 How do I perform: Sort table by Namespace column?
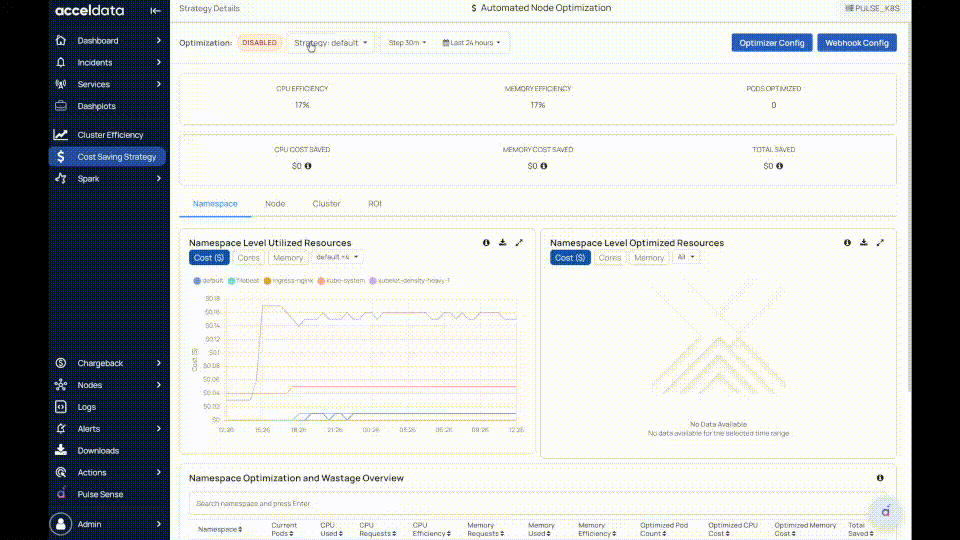click(x=220, y=529)
